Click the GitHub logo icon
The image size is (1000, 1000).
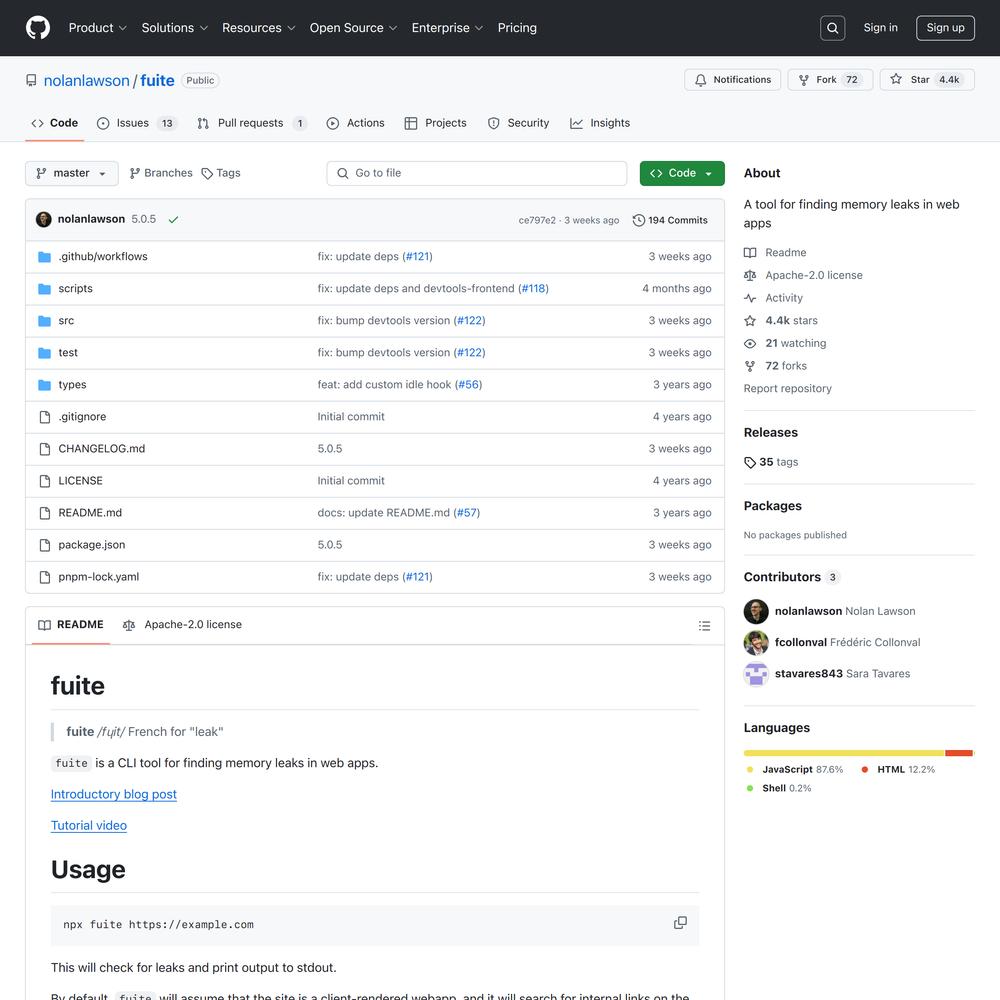point(38,28)
